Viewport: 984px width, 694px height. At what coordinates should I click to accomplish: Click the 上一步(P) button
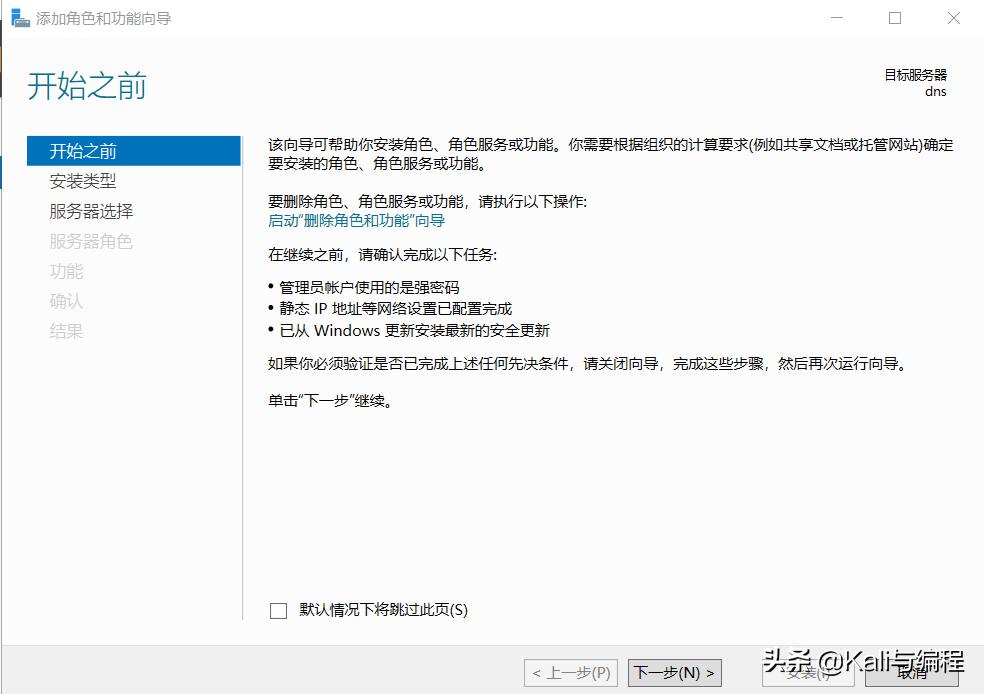[569, 672]
